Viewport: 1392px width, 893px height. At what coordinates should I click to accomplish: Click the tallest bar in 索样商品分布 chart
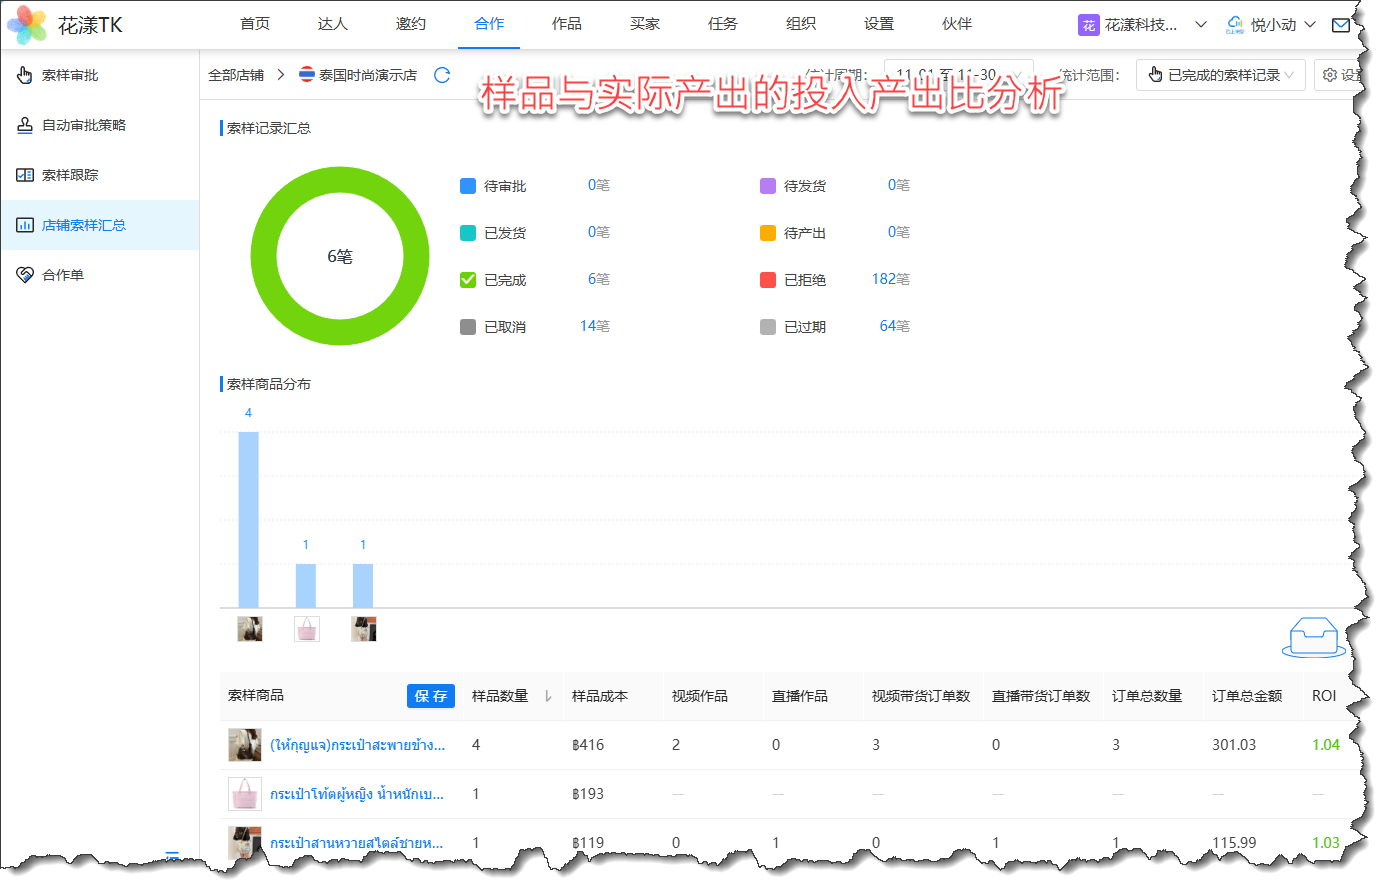tap(248, 519)
